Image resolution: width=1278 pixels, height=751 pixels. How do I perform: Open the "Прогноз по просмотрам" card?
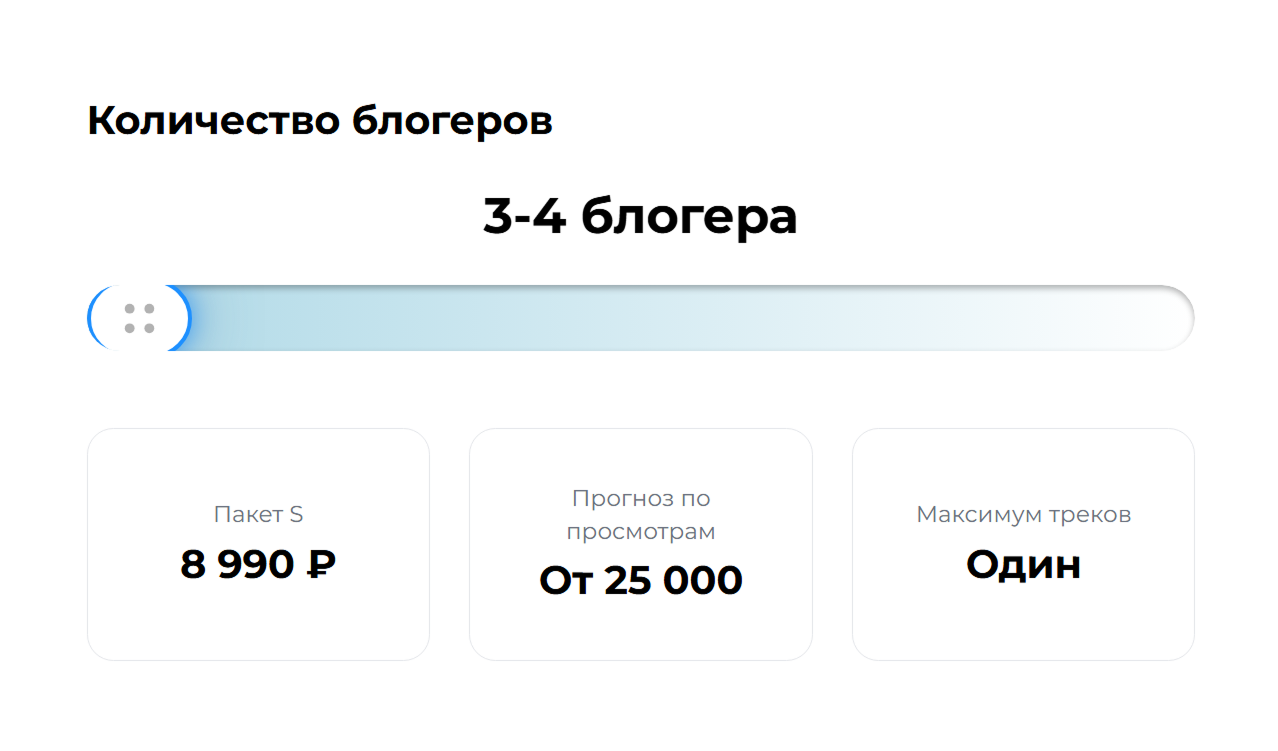[x=640, y=630]
